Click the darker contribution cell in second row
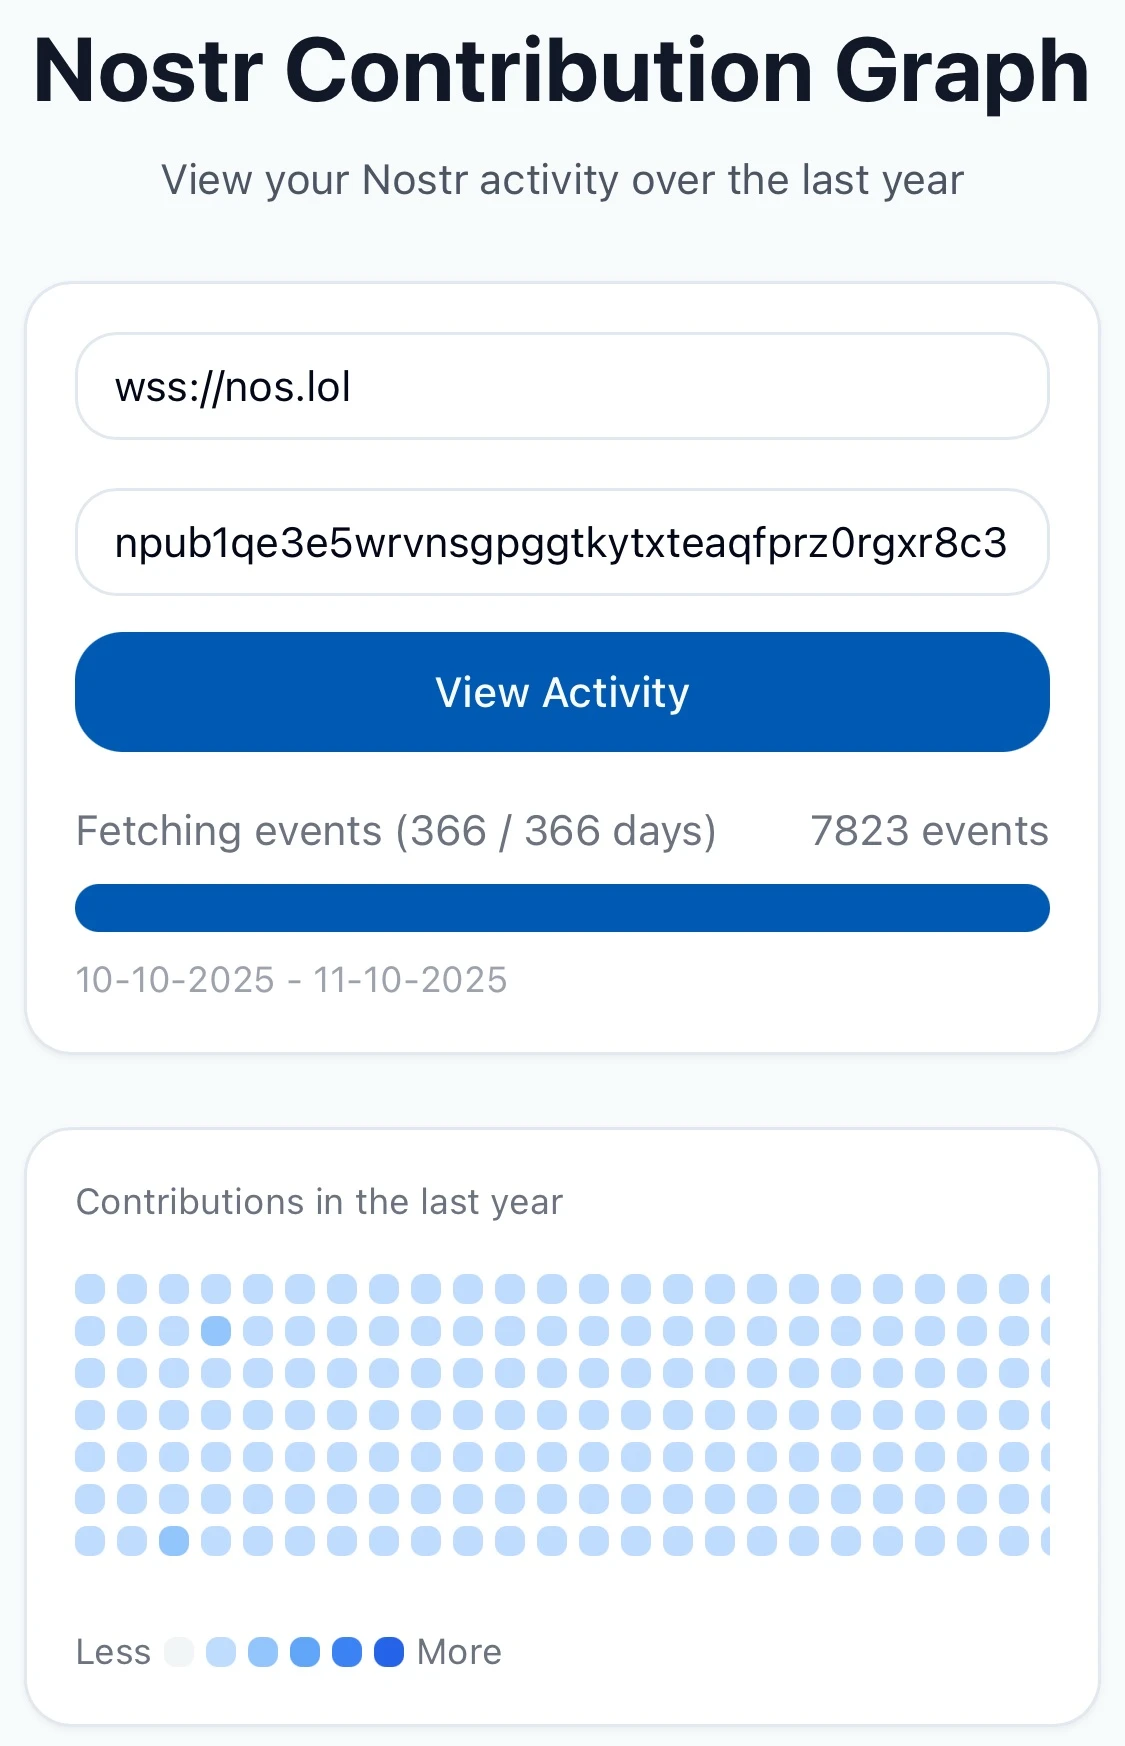This screenshot has width=1125, height=1746. 216,1331
